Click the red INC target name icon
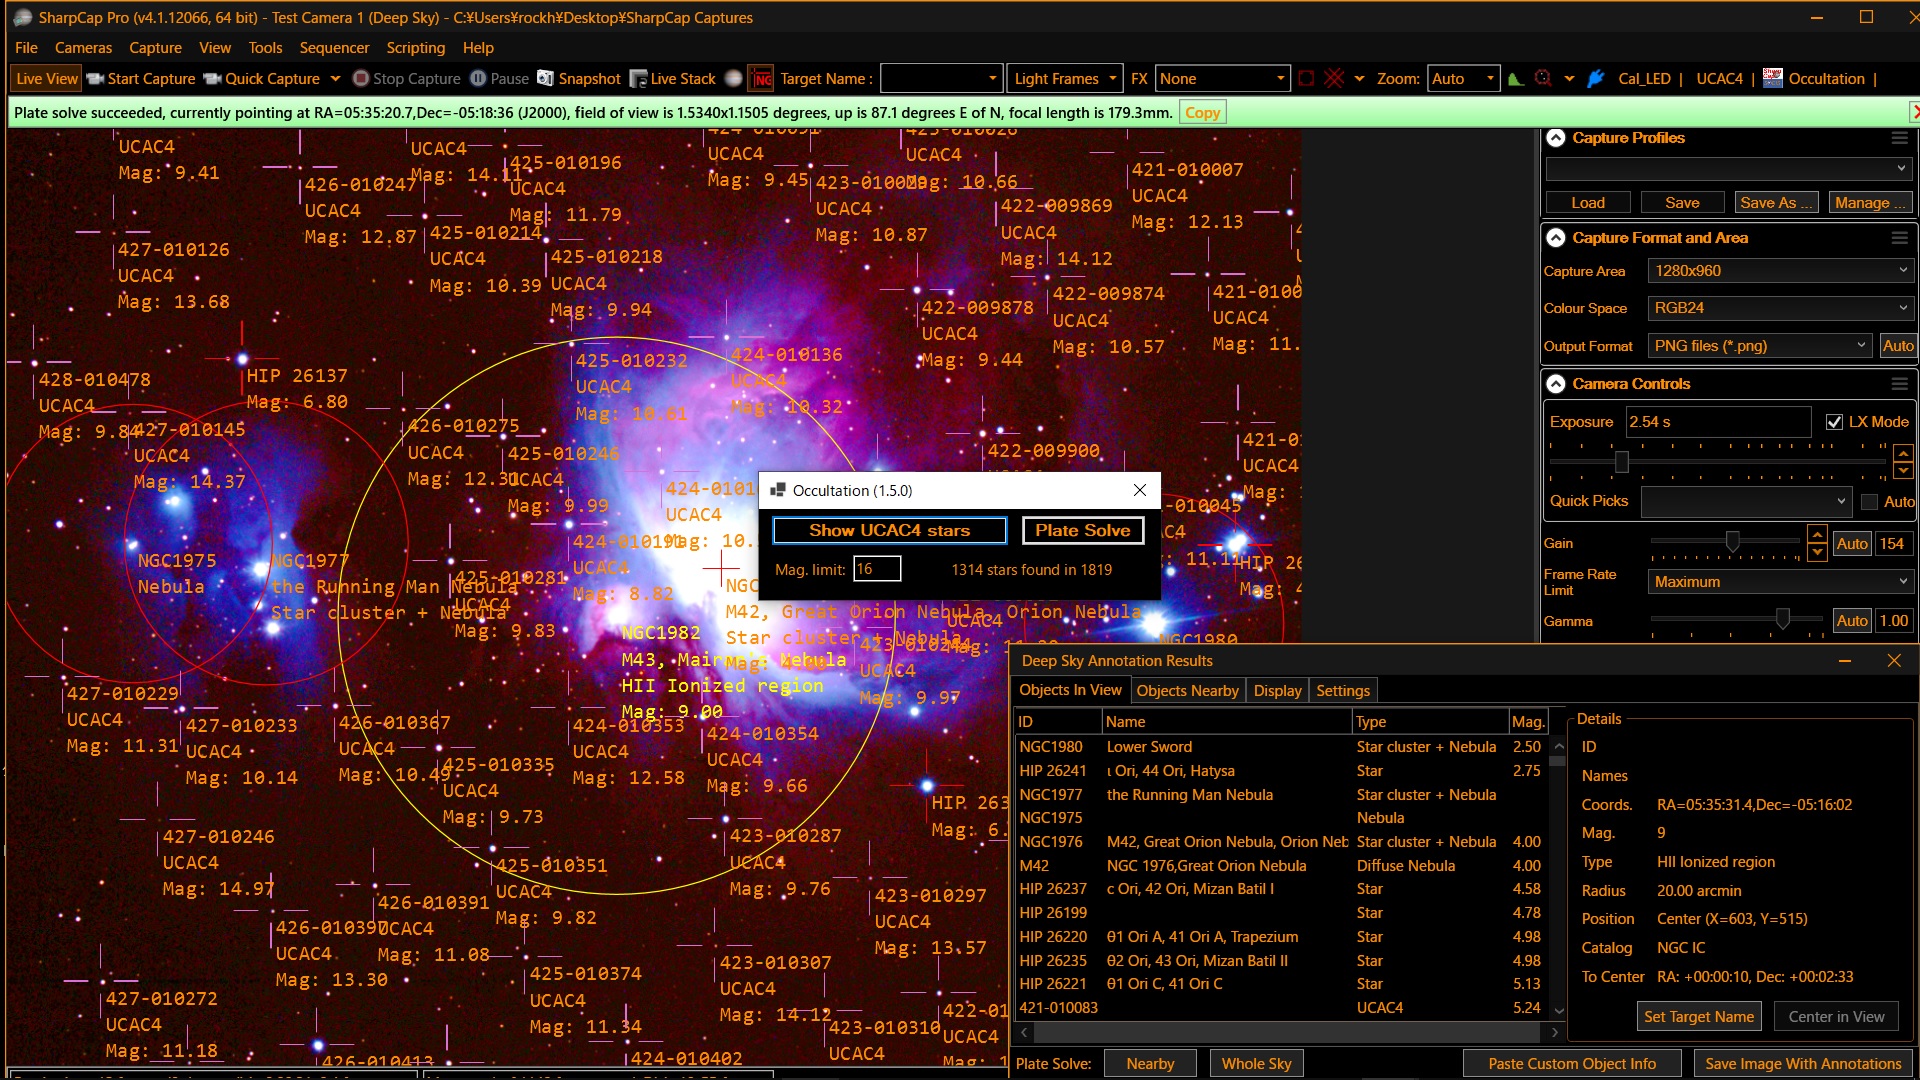The width and height of the screenshot is (1920, 1080). [x=762, y=79]
